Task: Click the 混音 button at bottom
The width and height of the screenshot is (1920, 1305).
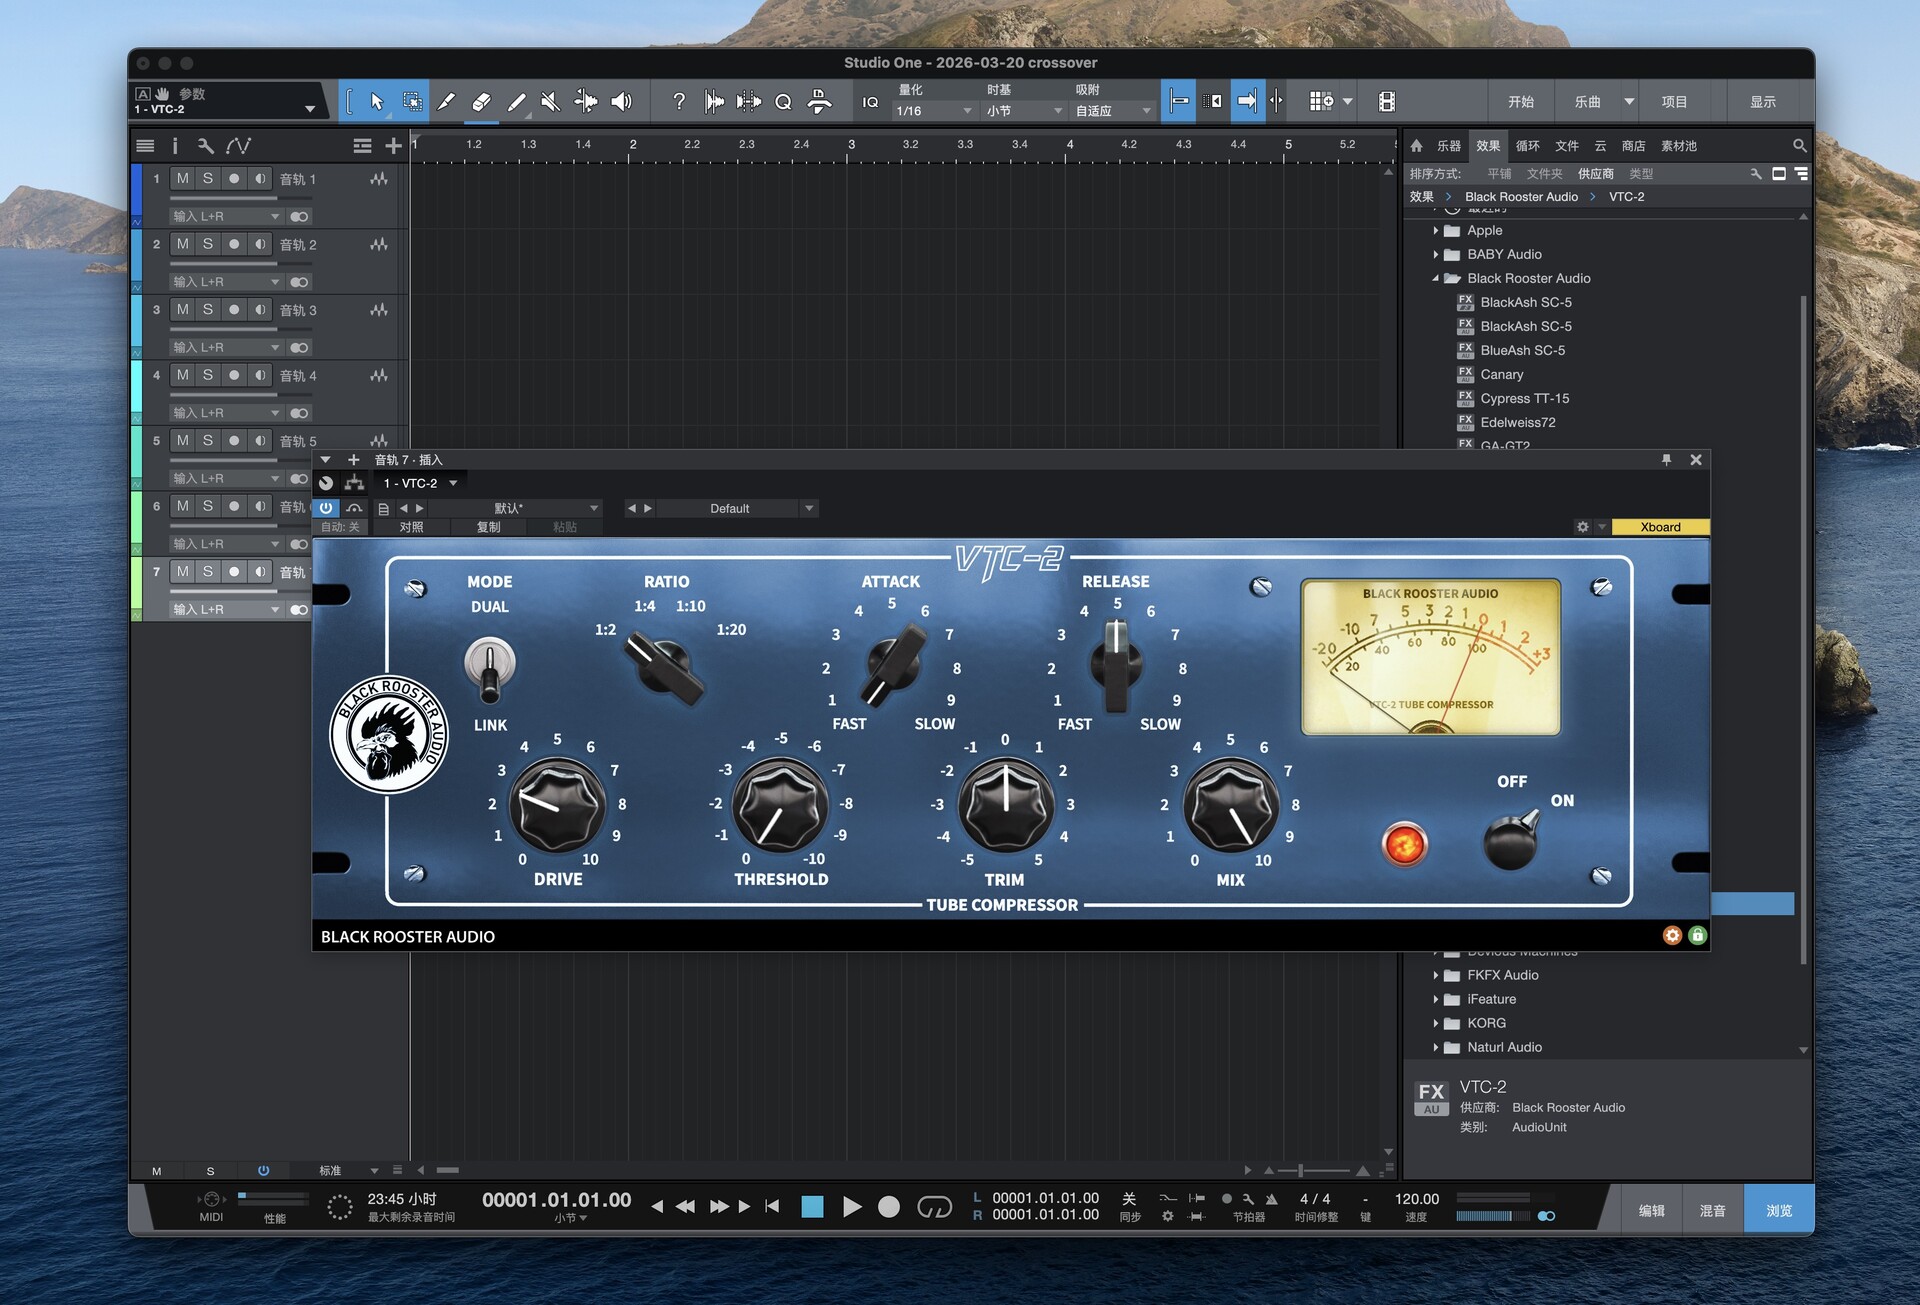Action: tap(1712, 1210)
